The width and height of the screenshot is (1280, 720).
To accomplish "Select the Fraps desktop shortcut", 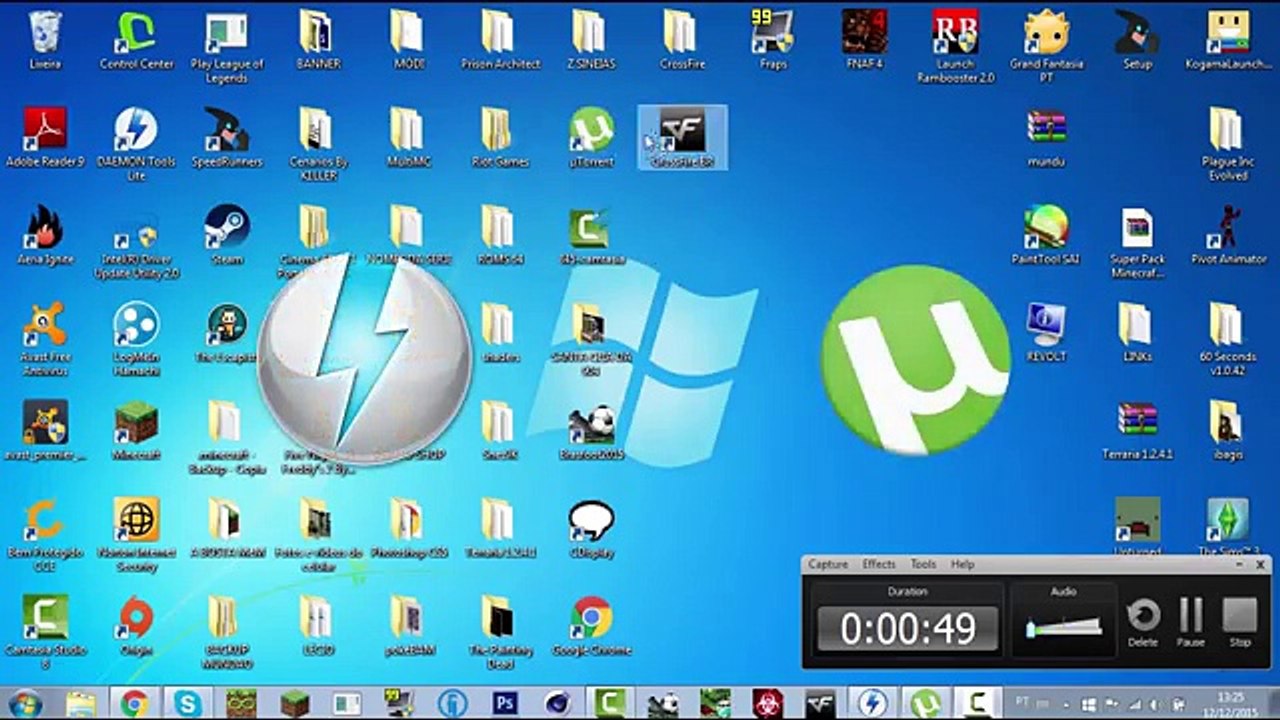I will click(773, 40).
